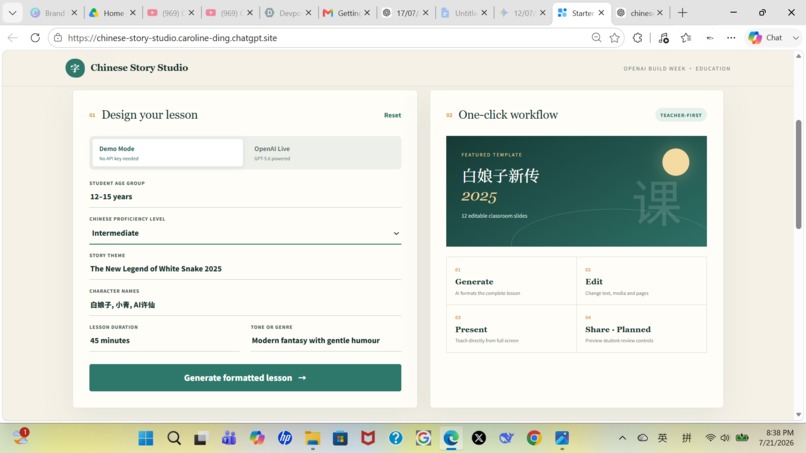The height and width of the screenshot is (453, 806).
Task: Click Generate formatted lesson button
Action: pos(245,377)
